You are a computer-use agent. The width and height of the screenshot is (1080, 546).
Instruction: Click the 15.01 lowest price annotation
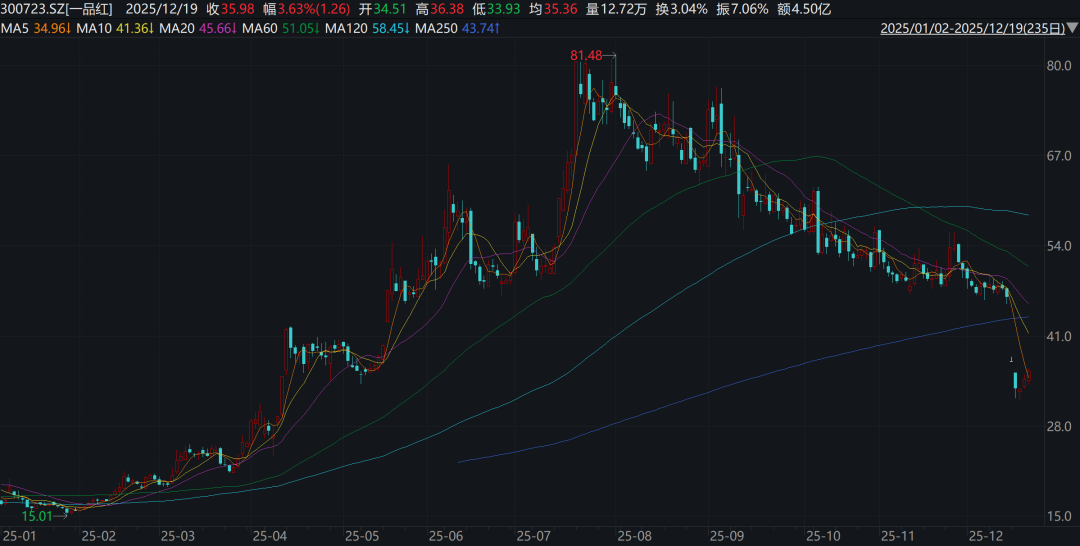[x=37, y=515]
